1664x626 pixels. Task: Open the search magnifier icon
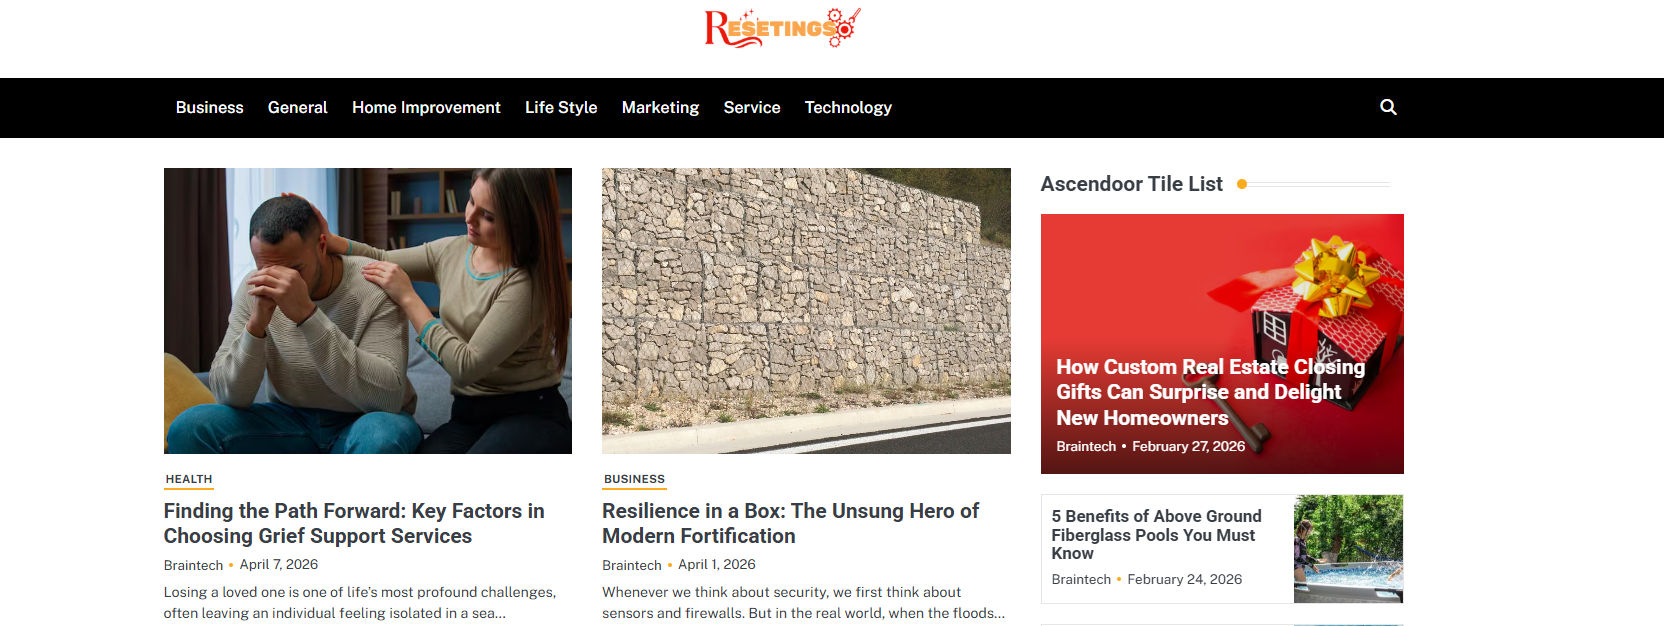(x=1388, y=107)
